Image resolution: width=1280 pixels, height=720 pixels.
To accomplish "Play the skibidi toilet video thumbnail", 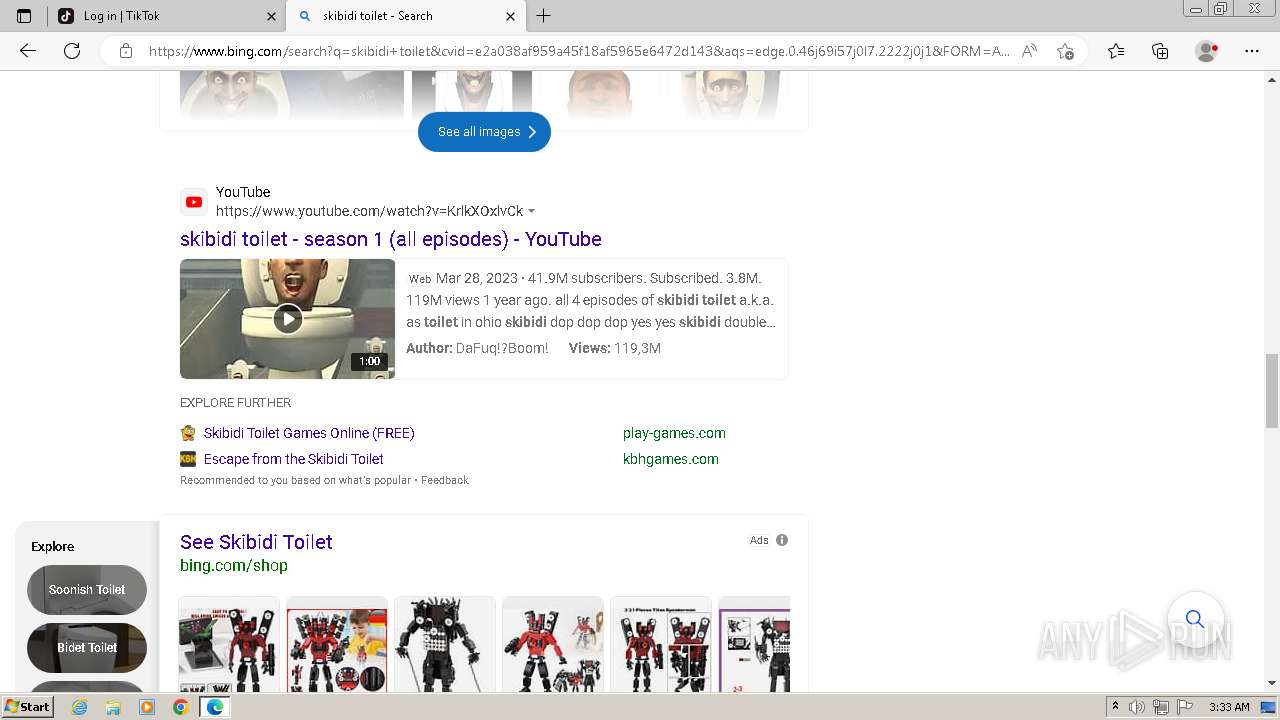I will [x=287, y=319].
